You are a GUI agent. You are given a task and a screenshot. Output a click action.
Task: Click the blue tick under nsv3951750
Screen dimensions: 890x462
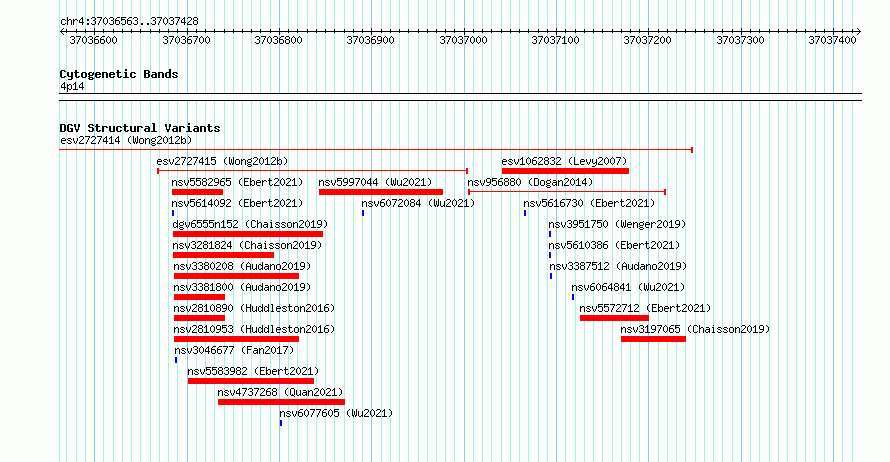[550, 234]
